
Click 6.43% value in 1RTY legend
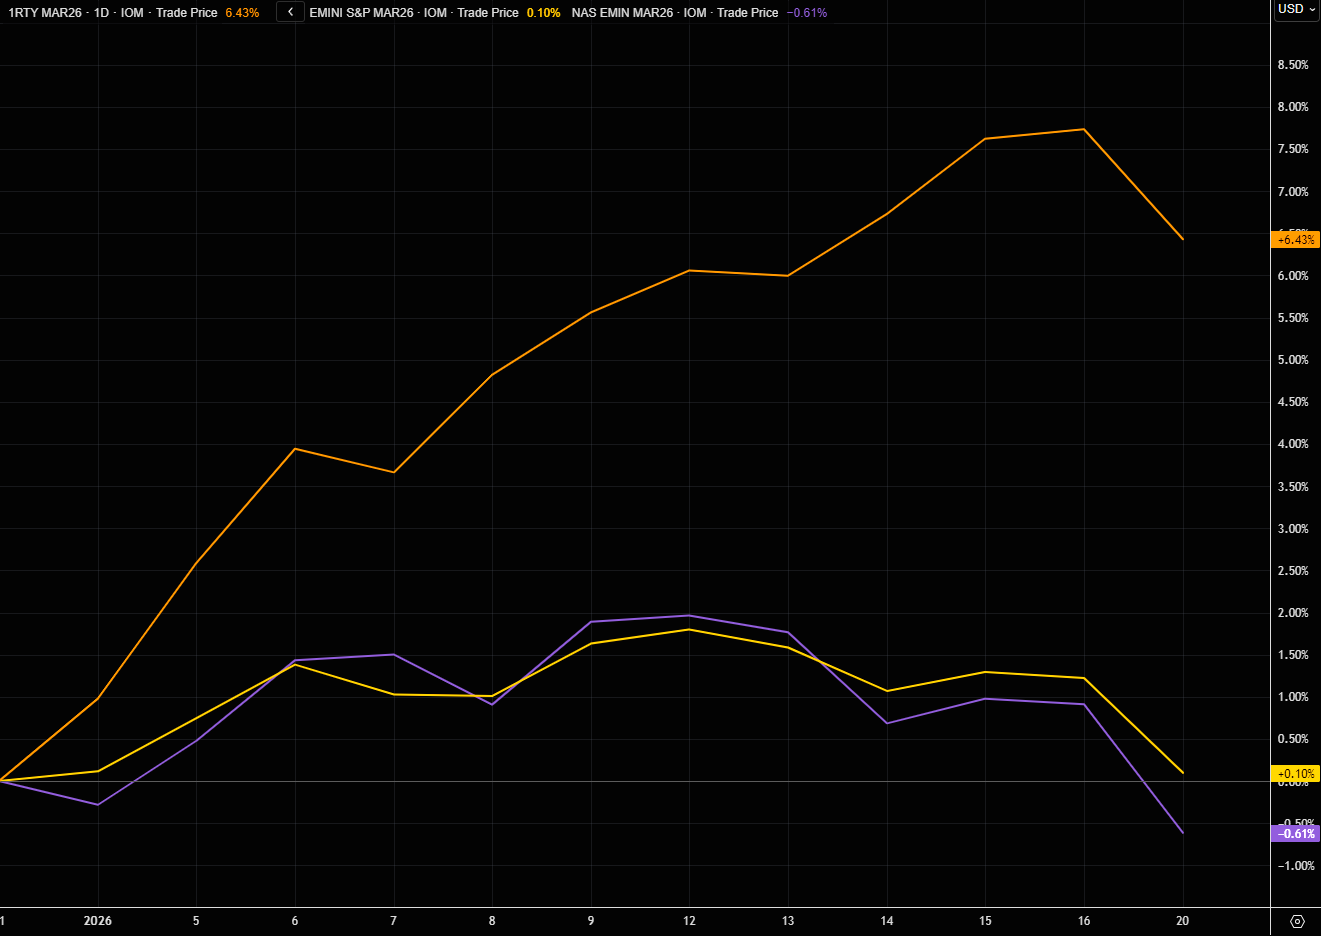coord(242,13)
